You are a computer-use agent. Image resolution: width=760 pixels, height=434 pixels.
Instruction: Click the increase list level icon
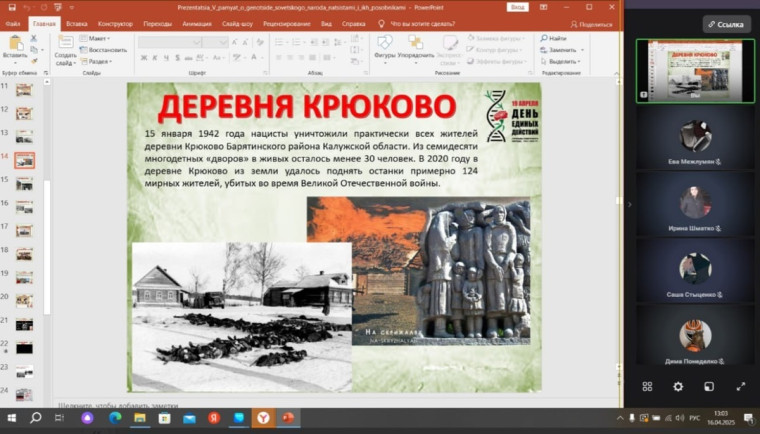[x=326, y=43]
